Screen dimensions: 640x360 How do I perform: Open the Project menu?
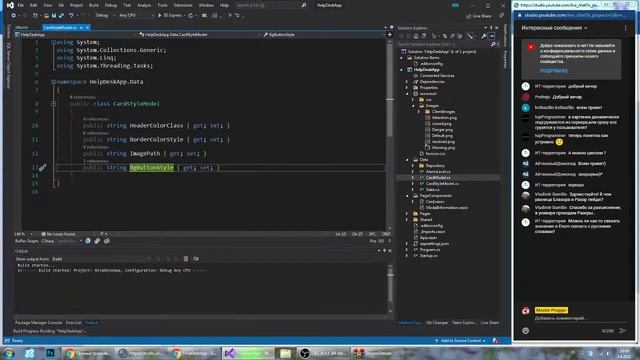76,5
